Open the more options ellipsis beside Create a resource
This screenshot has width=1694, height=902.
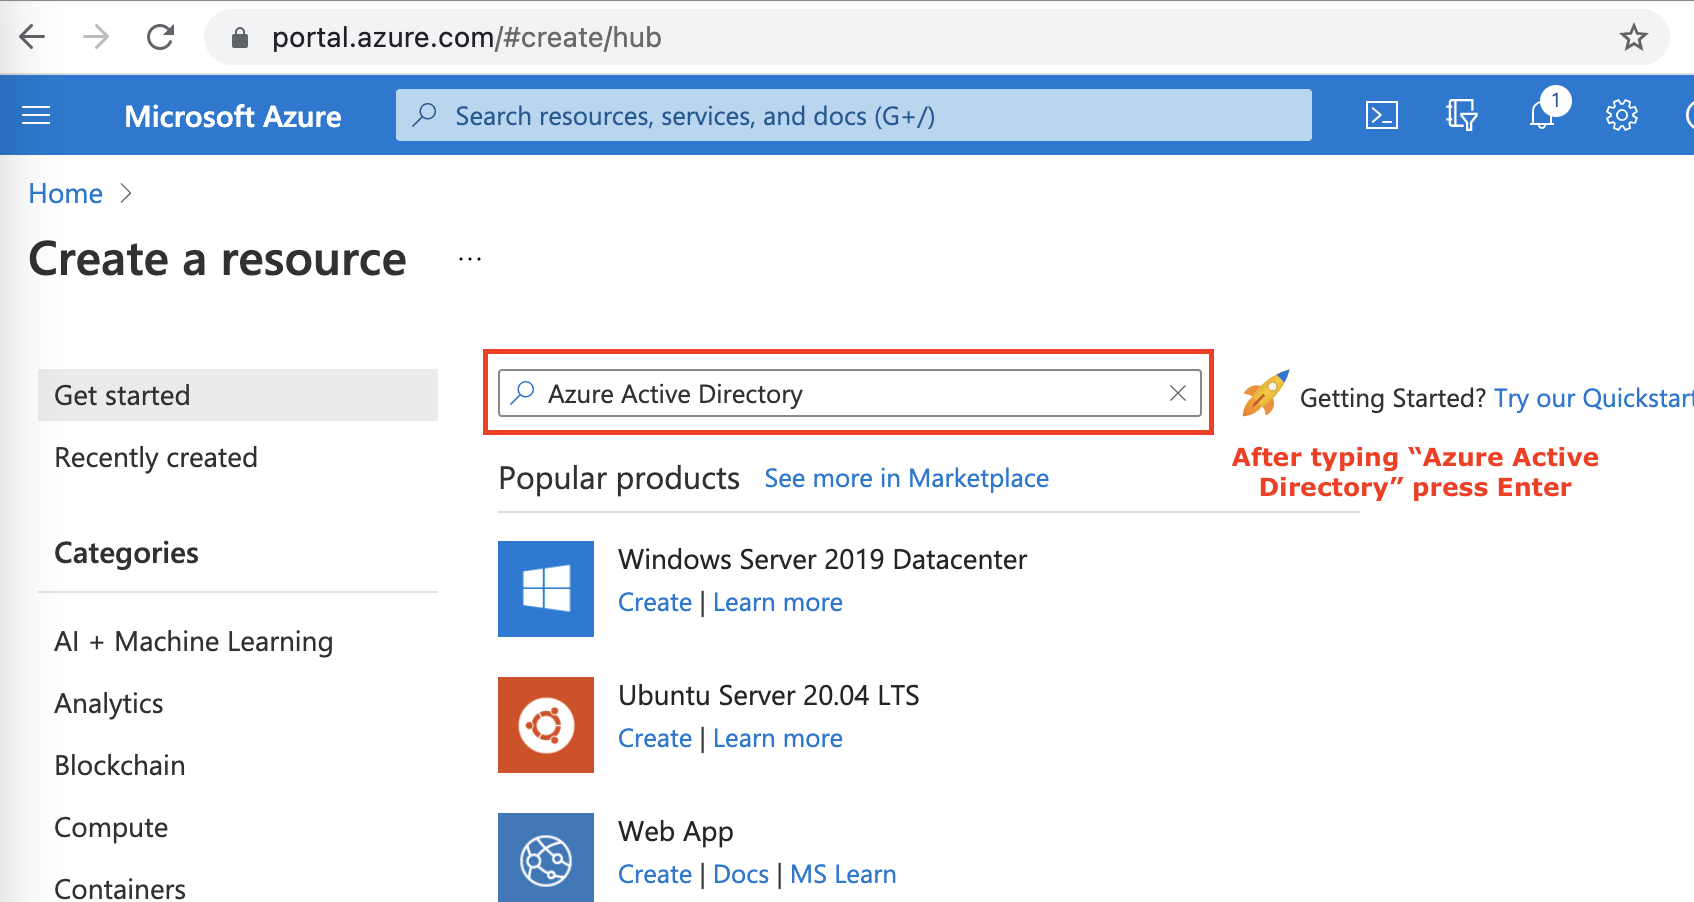tap(470, 260)
